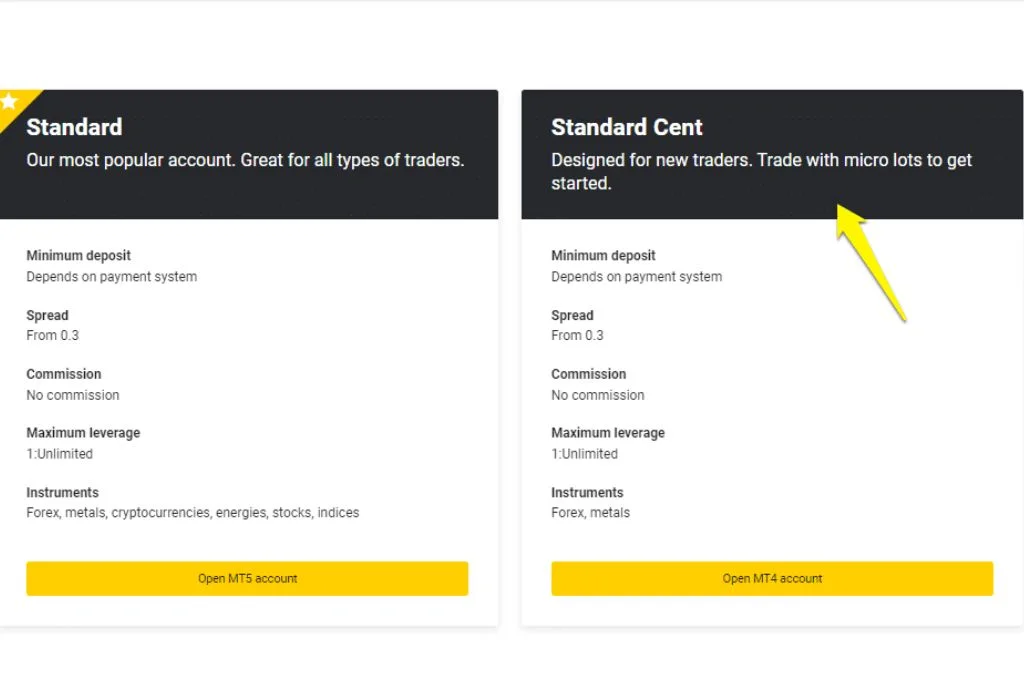
Task: Select the Spread value From 0.3 on Standard
Action: pyautogui.click(x=52, y=335)
